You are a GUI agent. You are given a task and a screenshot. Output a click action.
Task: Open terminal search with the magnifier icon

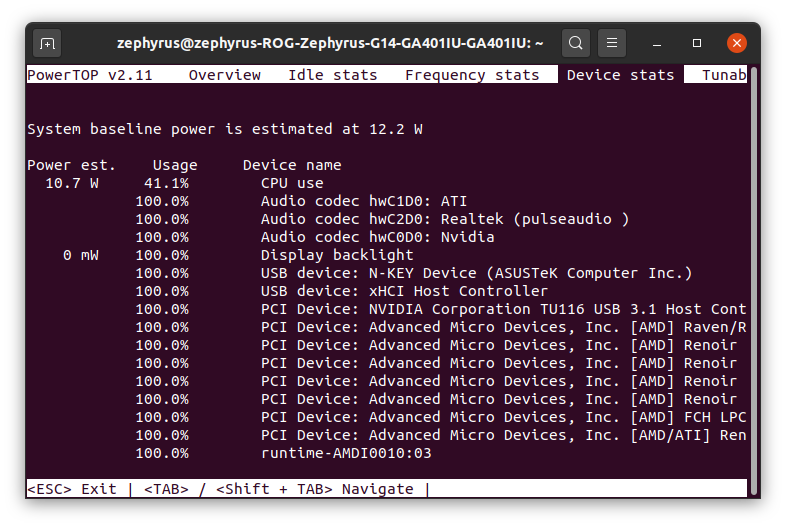click(575, 43)
